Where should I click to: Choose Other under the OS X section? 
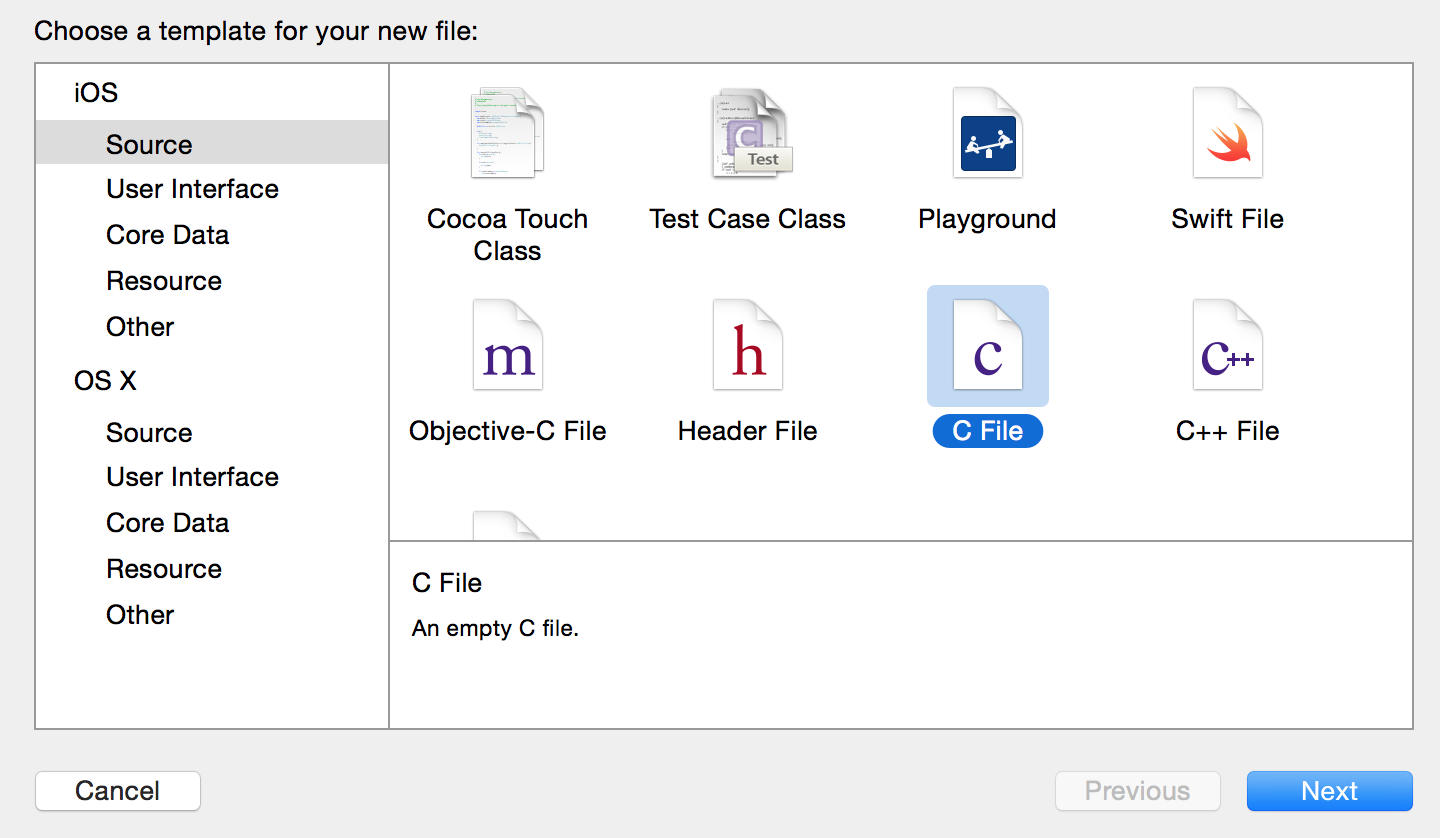[x=140, y=615]
